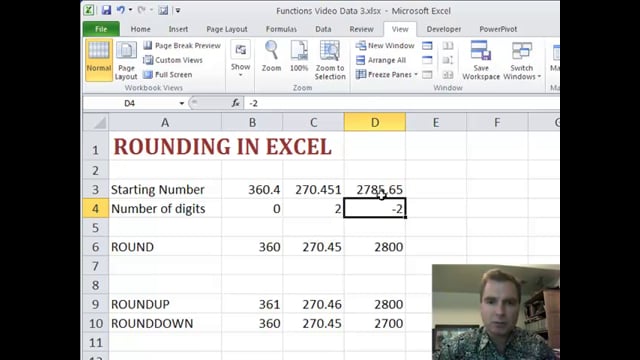Switch to Page Layout view
This screenshot has height=360, width=640.
[126, 60]
